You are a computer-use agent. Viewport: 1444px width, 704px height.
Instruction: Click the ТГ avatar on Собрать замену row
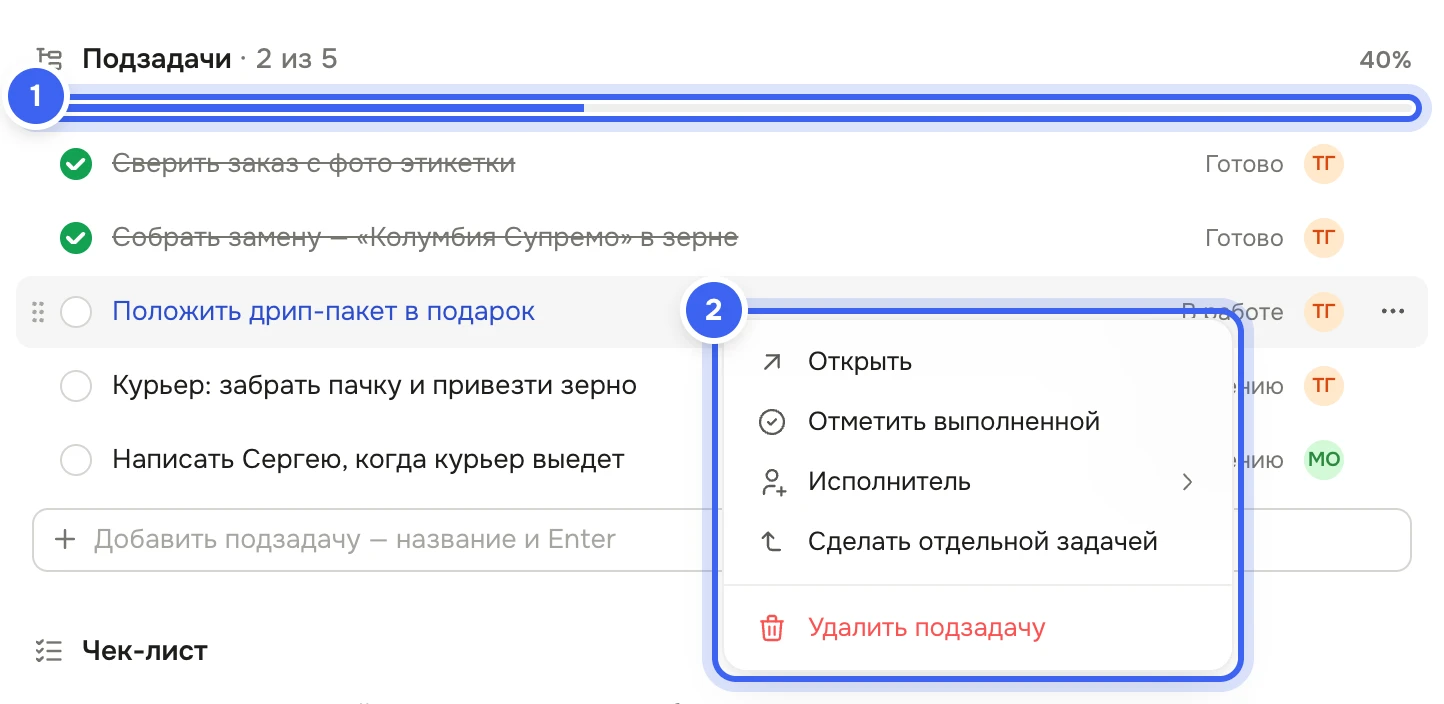click(x=1323, y=238)
